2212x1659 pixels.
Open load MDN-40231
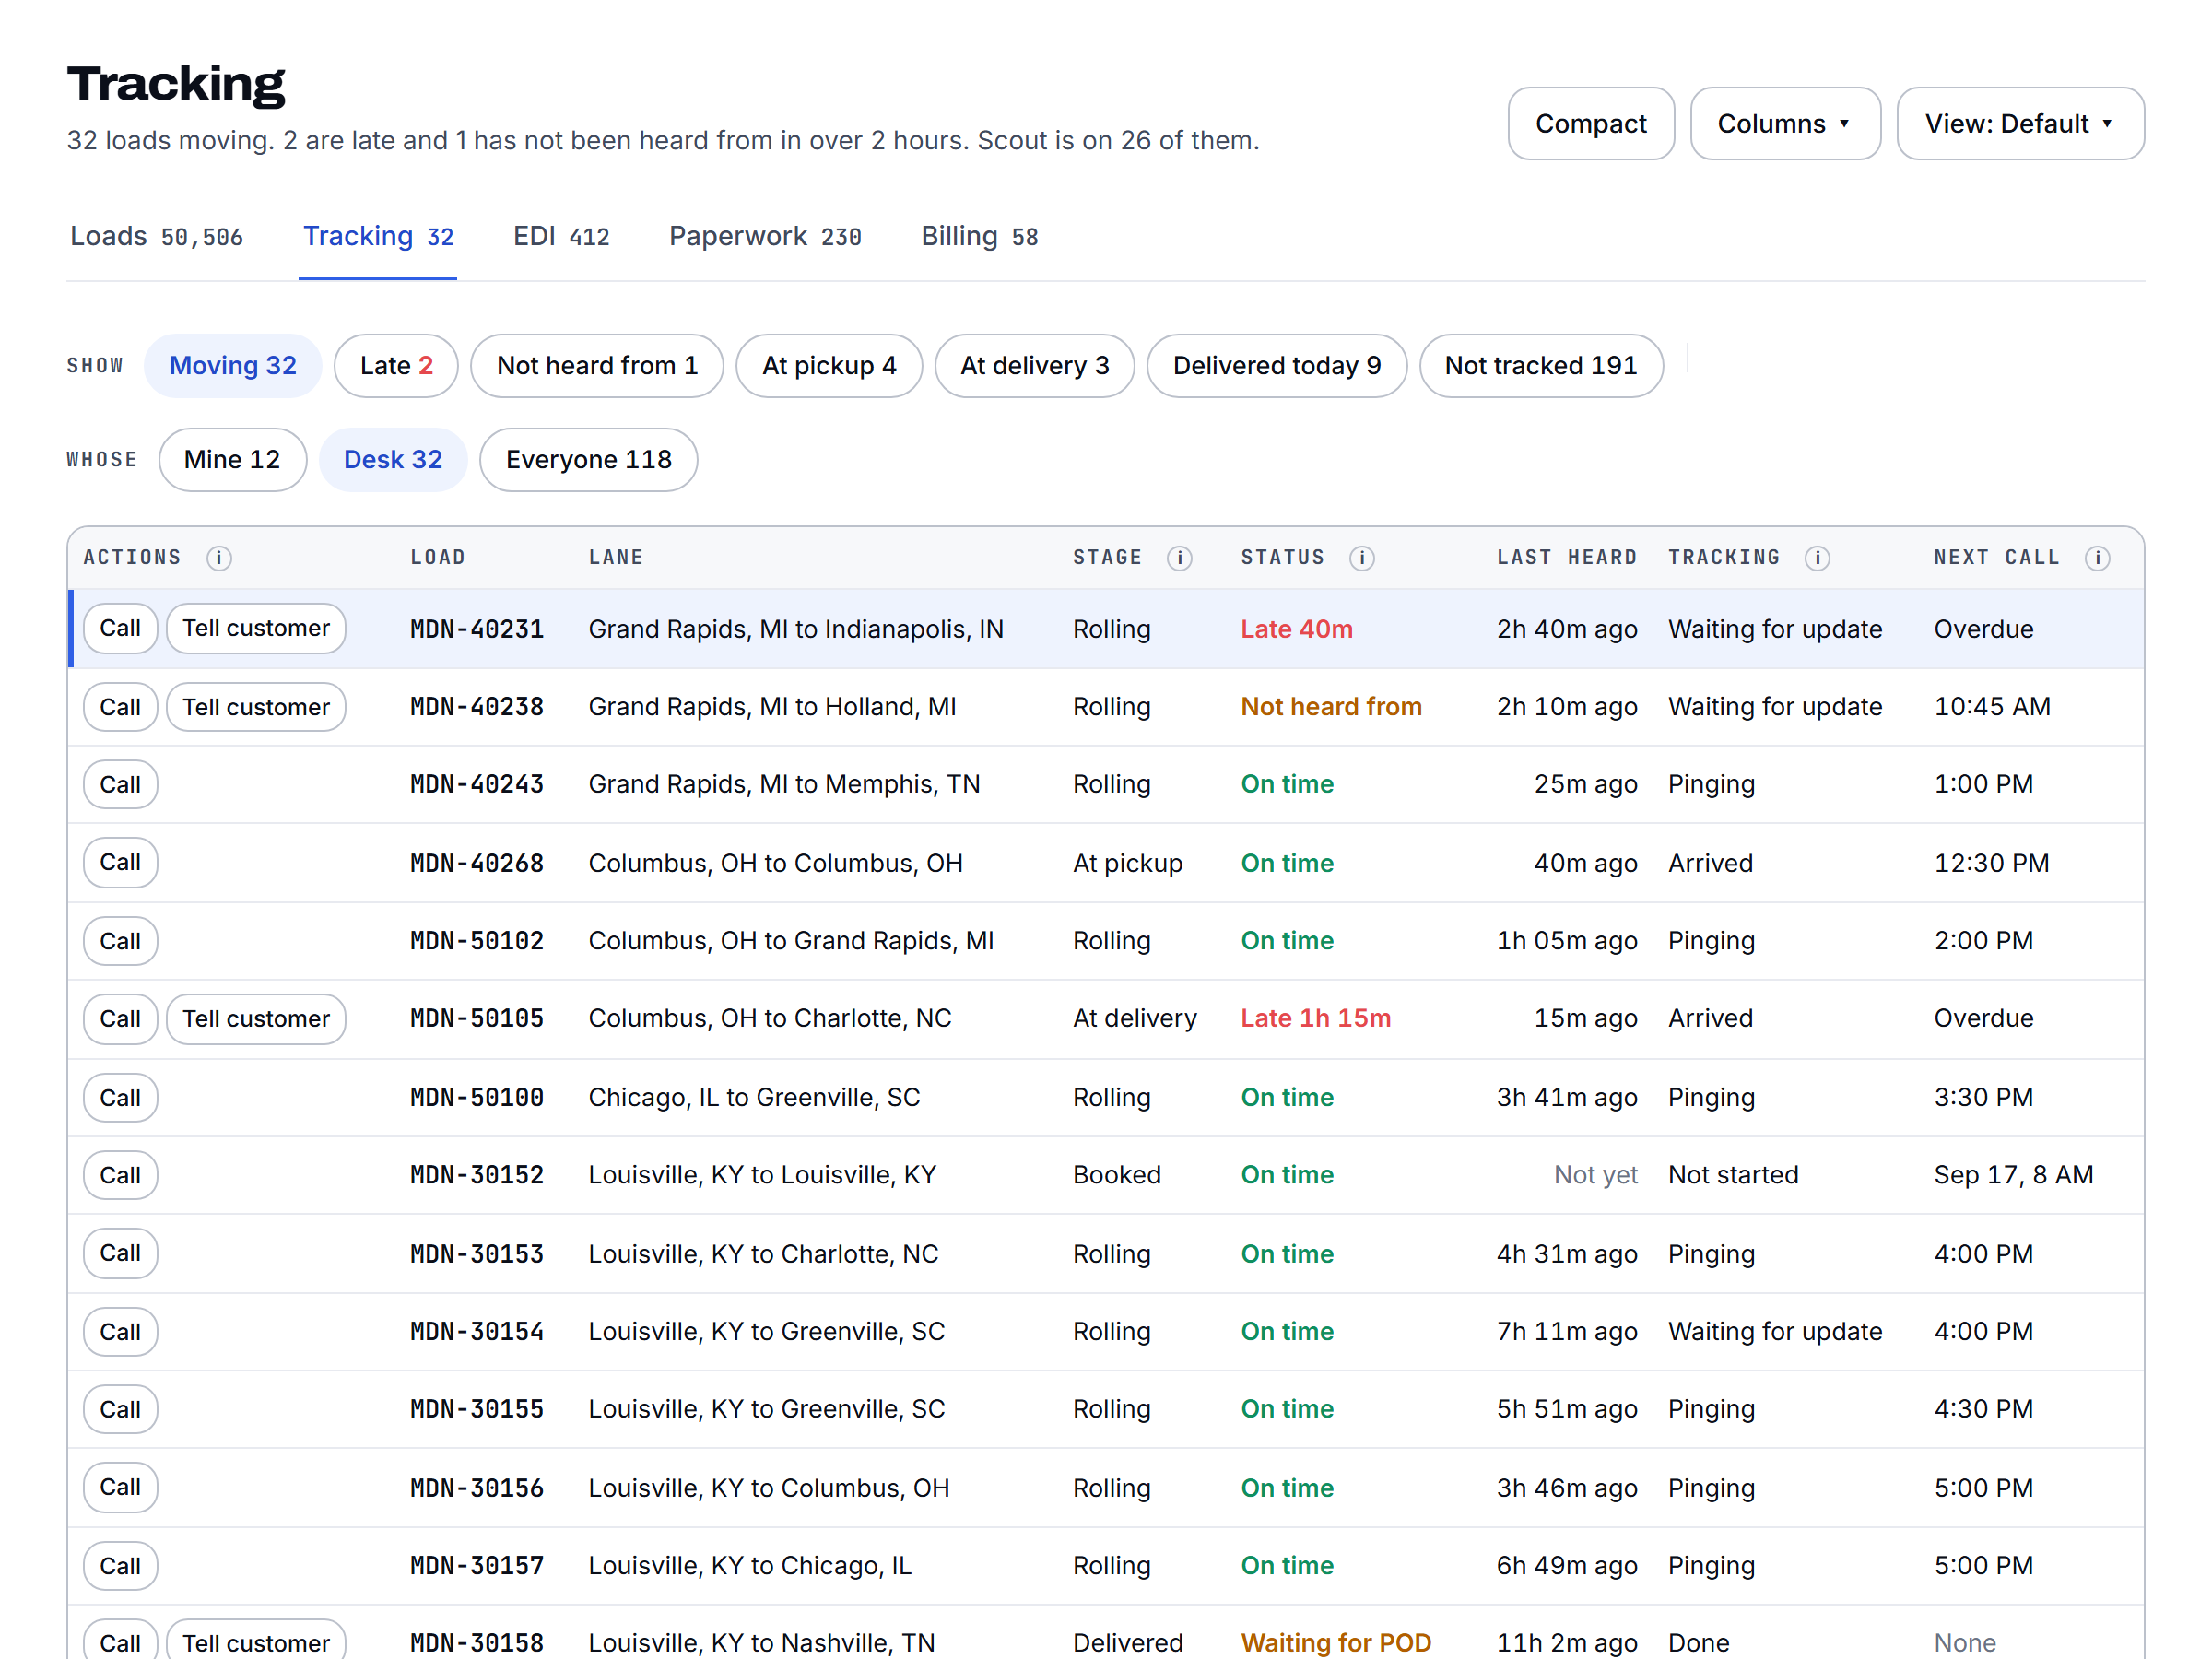[477, 629]
